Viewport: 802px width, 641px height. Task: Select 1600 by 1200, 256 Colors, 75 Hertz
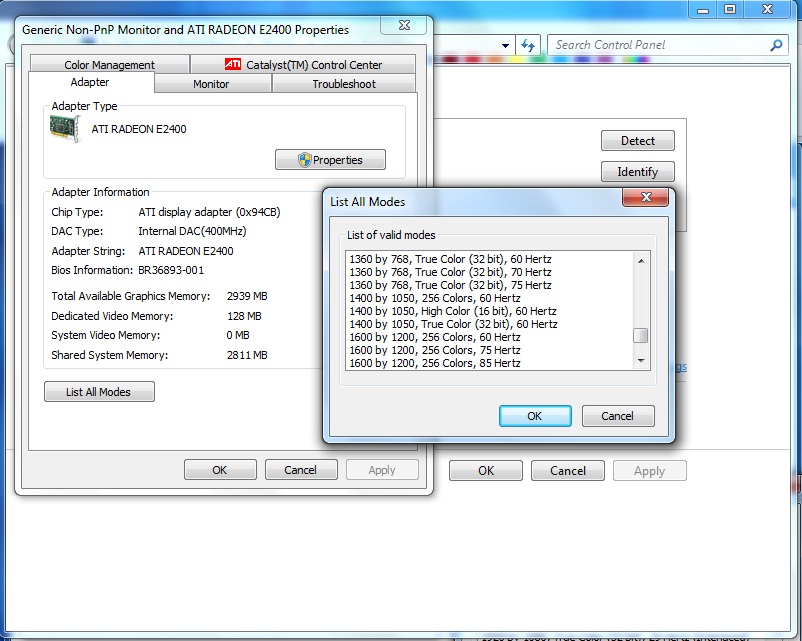435,350
